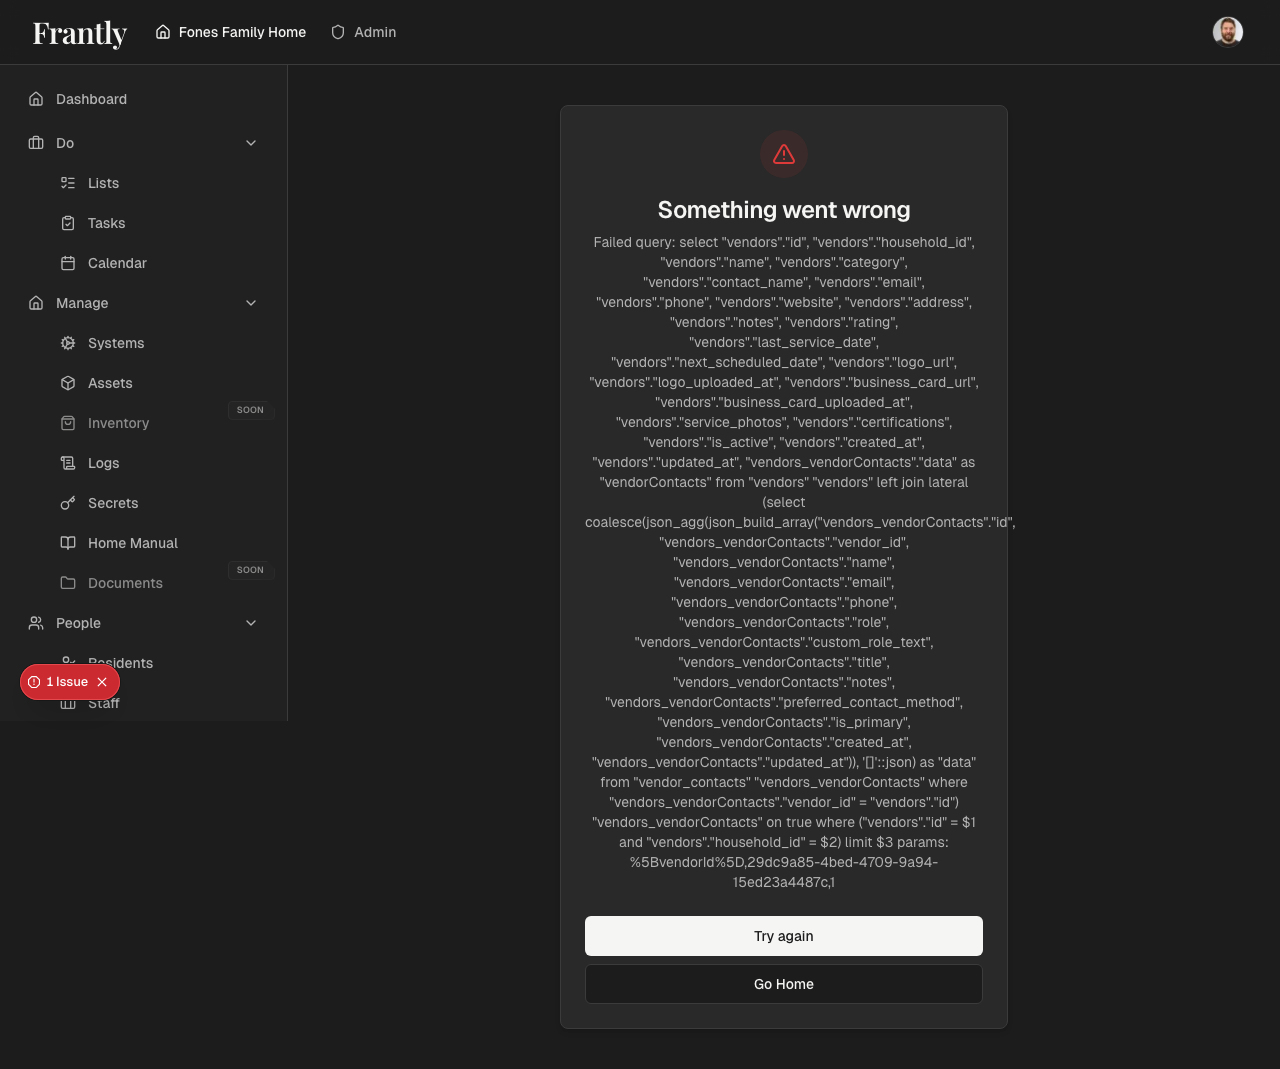Click the Systems gear icon
1280x1069 pixels.
68,343
